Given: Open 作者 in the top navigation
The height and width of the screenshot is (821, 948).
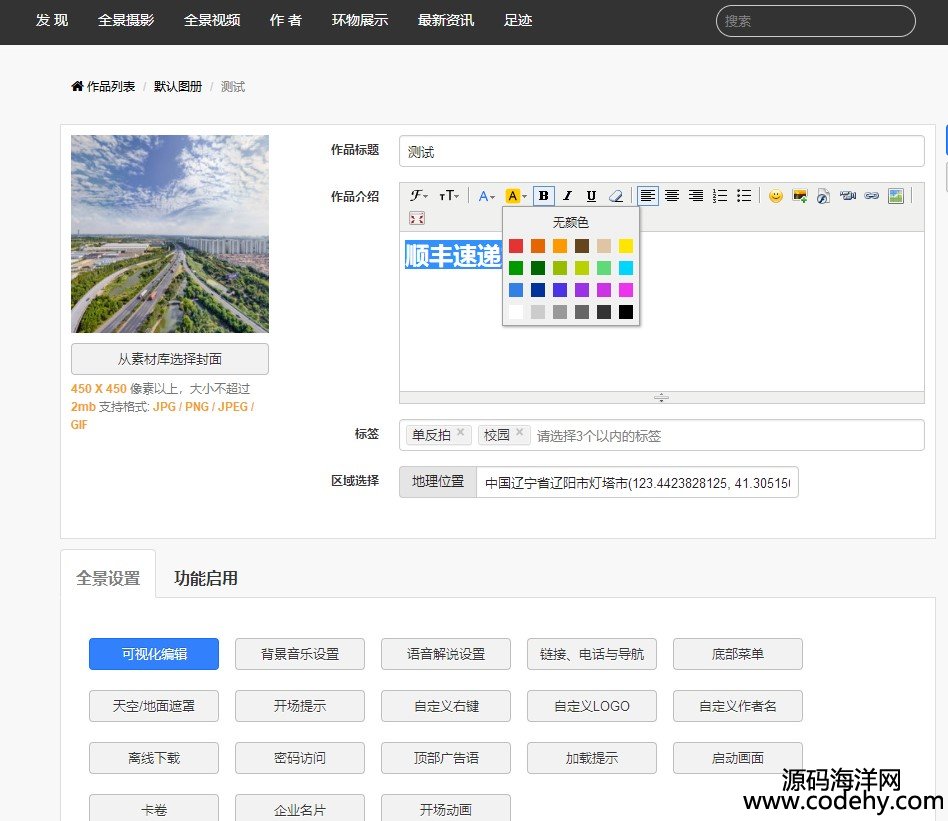Looking at the screenshot, I should coord(285,21).
